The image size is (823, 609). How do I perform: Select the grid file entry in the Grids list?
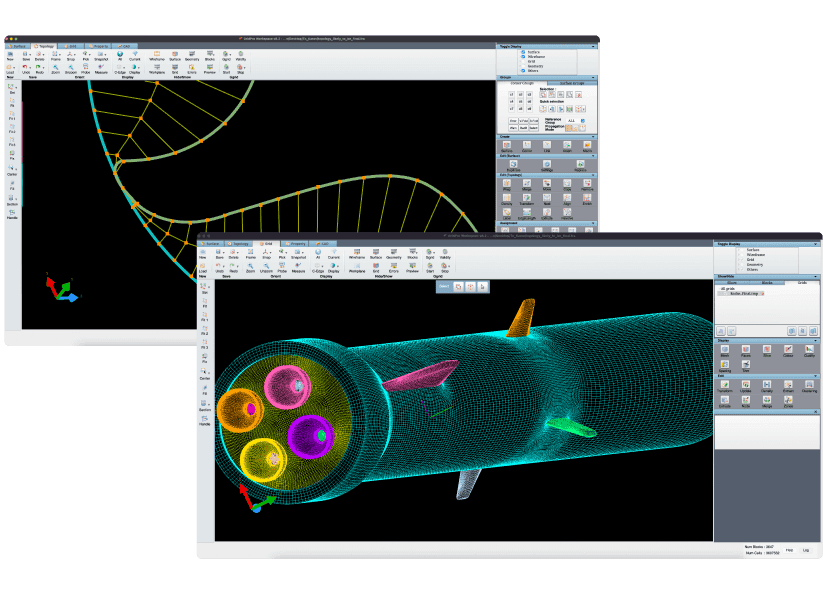point(746,293)
